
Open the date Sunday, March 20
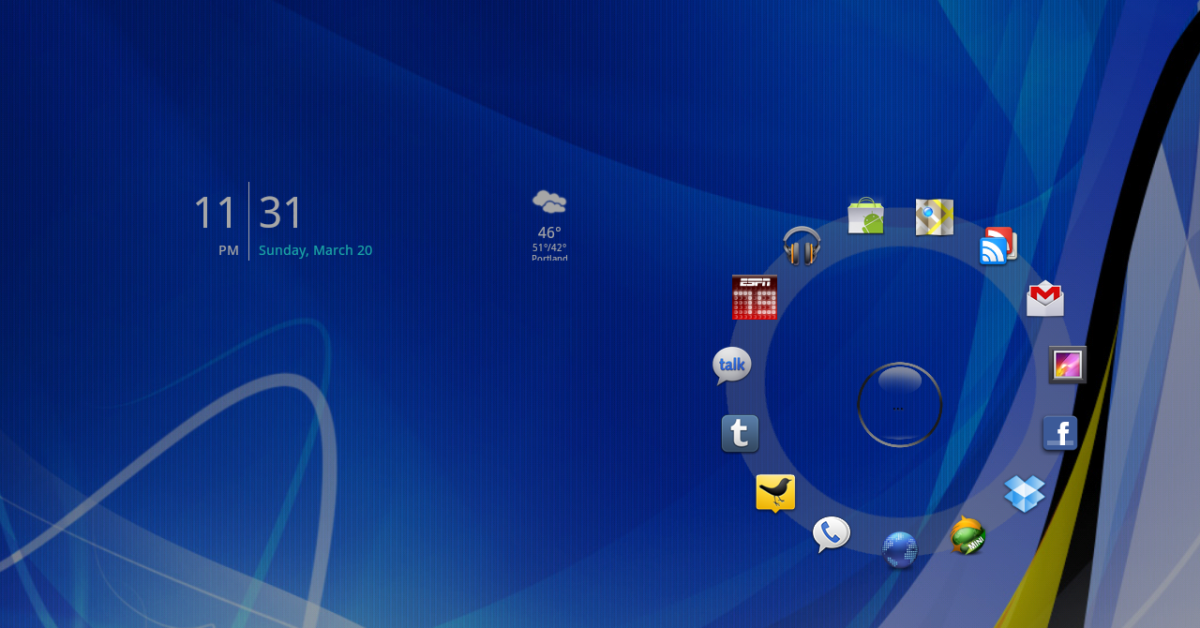pyautogui.click(x=315, y=251)
